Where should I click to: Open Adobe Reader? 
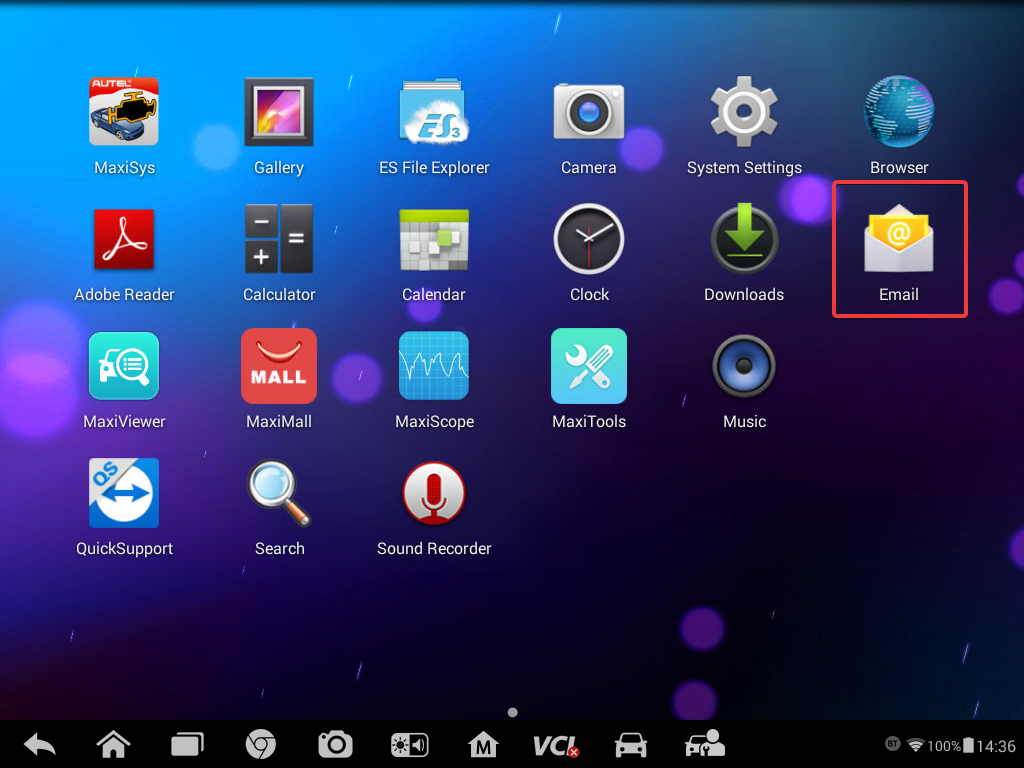click(x=124, y=239)
